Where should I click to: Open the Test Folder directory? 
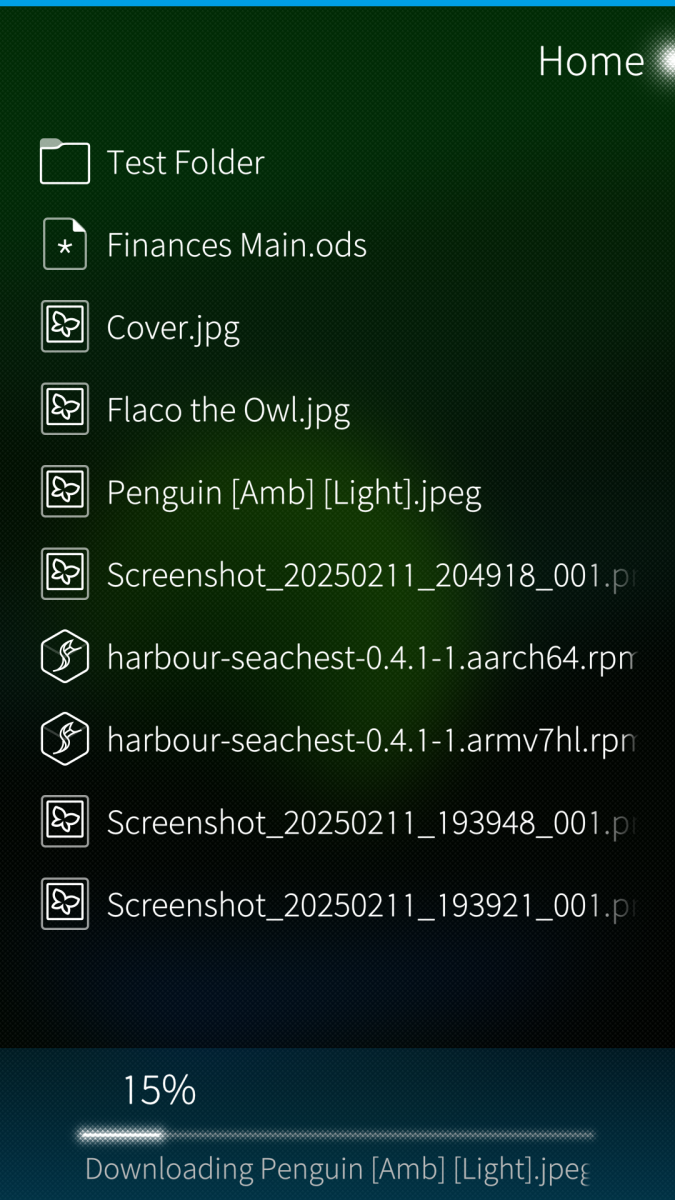point(186,162)
